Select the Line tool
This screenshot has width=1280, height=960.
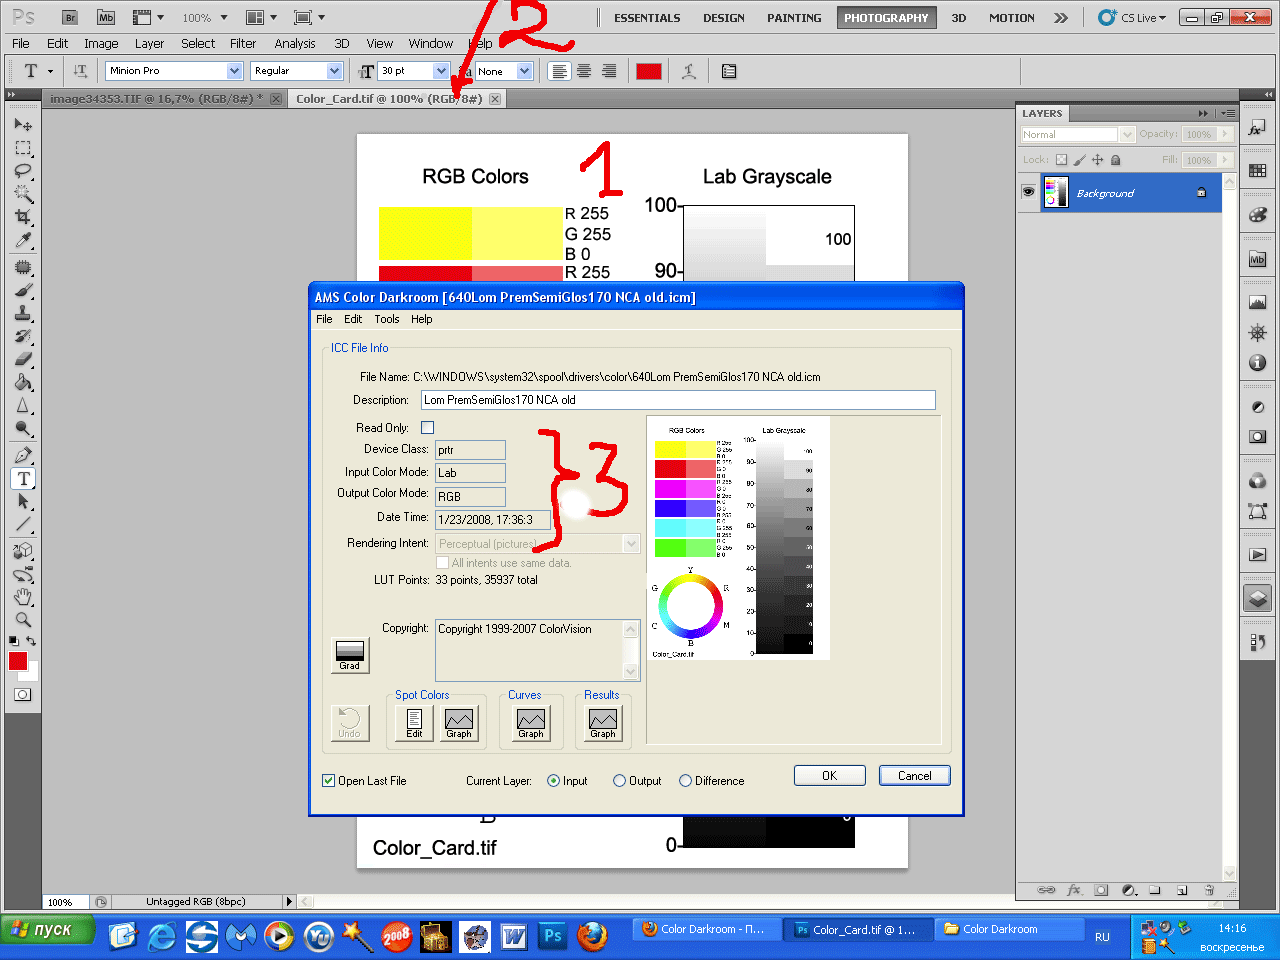coord(23,525)
